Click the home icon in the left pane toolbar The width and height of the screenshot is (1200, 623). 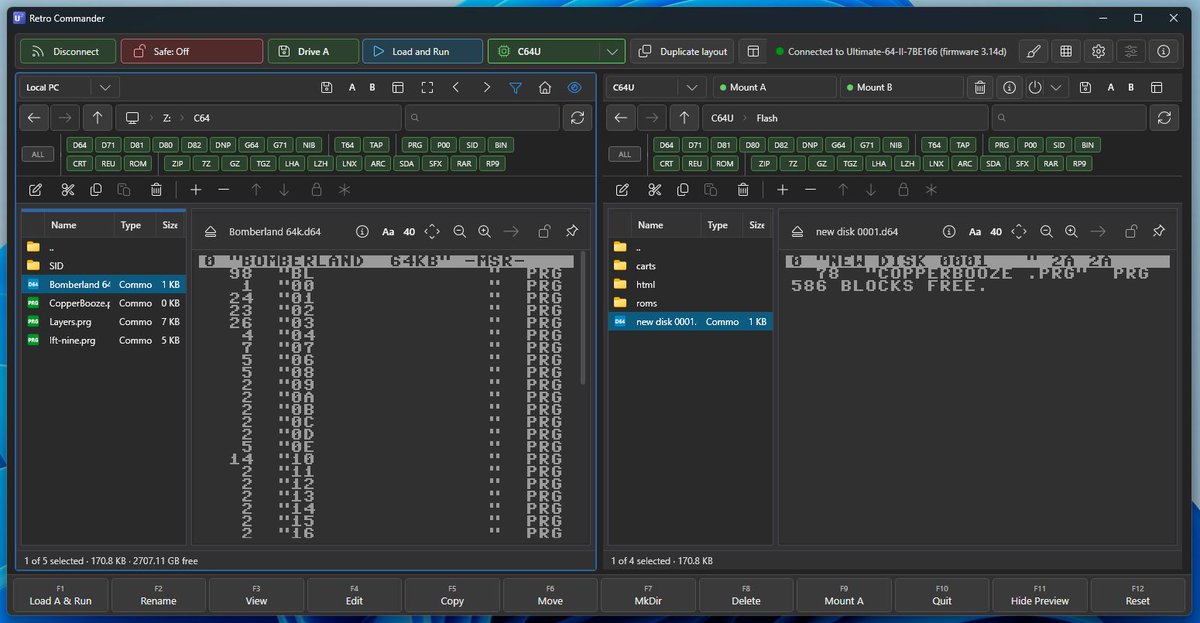545,87
